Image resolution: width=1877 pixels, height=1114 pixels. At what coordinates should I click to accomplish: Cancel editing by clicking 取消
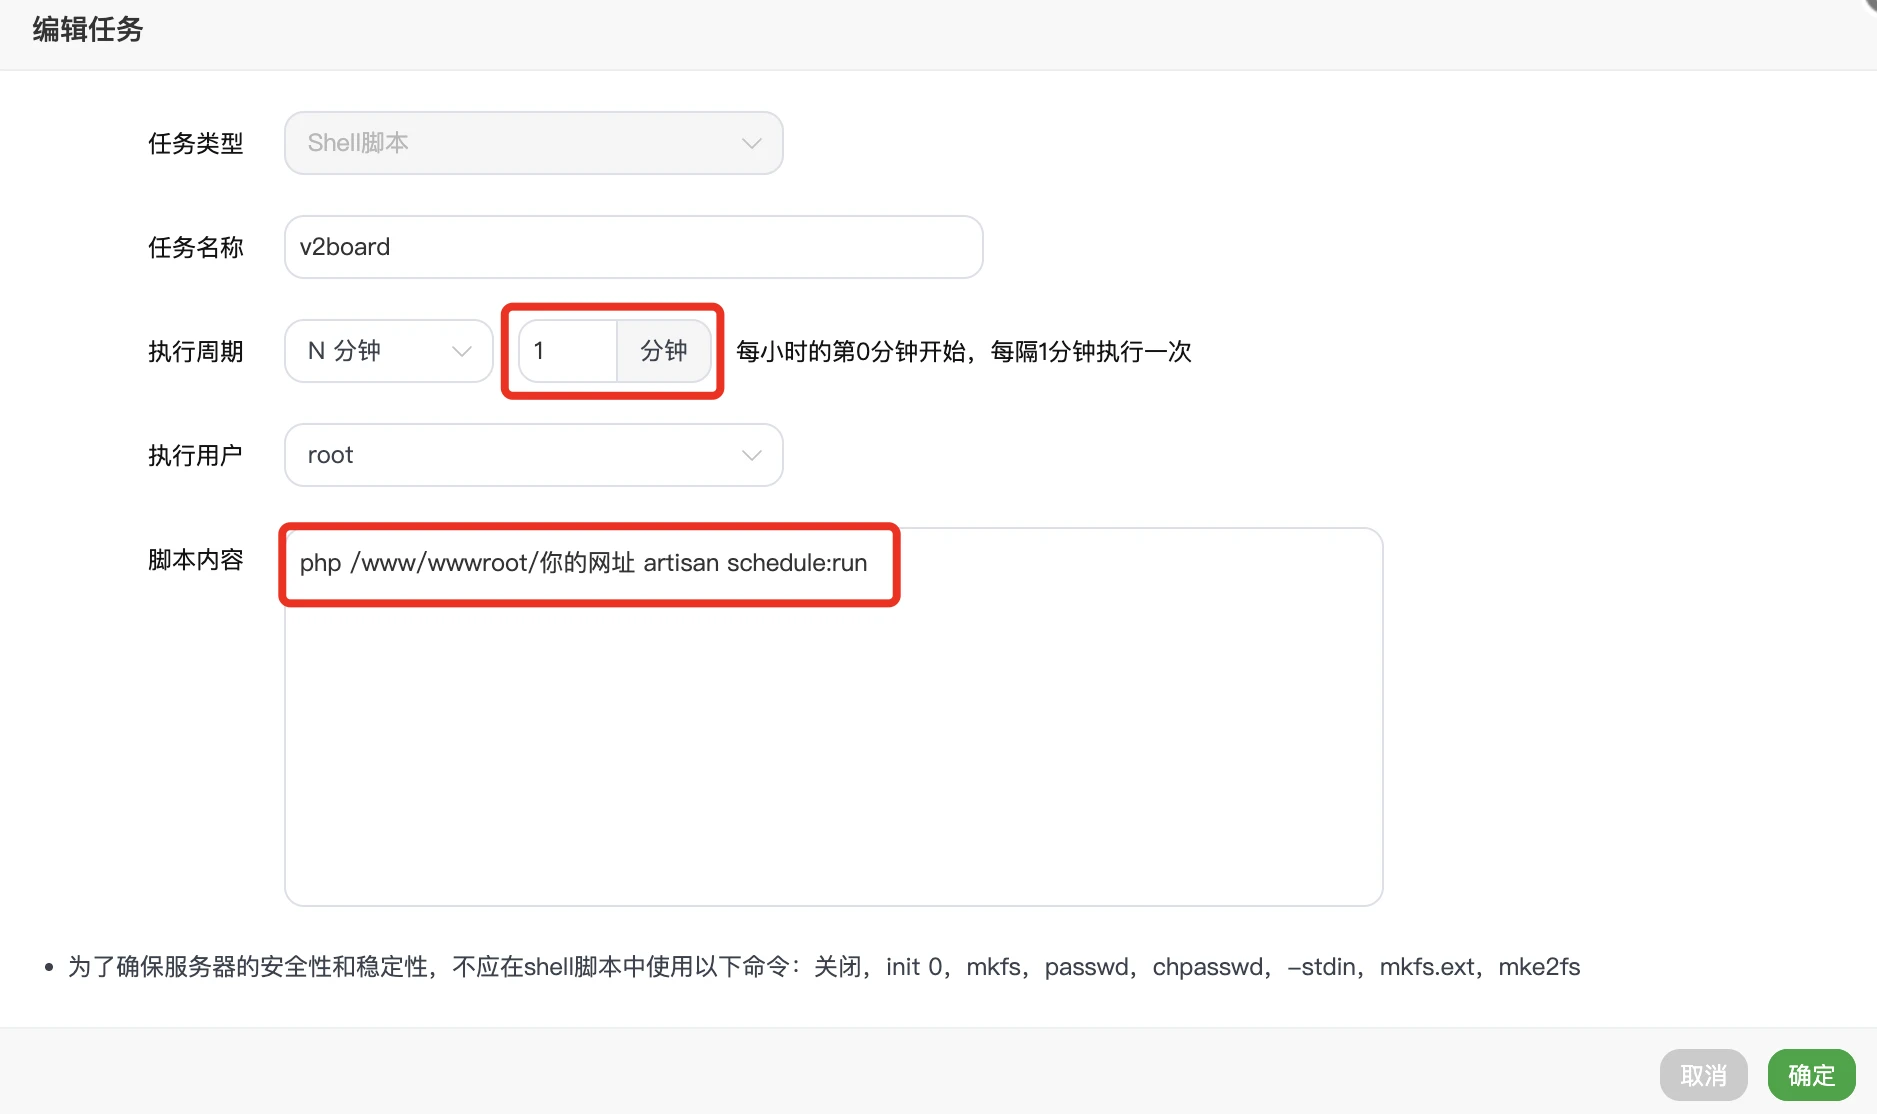(x=1703, y=1074)
